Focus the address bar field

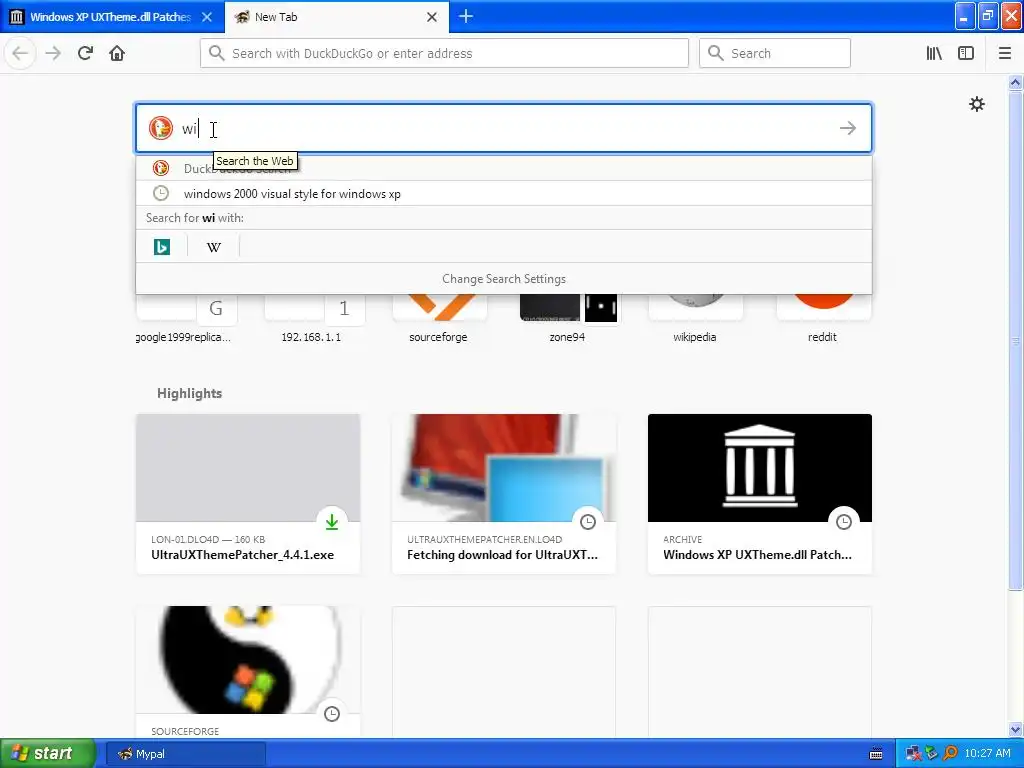(444, 53)
